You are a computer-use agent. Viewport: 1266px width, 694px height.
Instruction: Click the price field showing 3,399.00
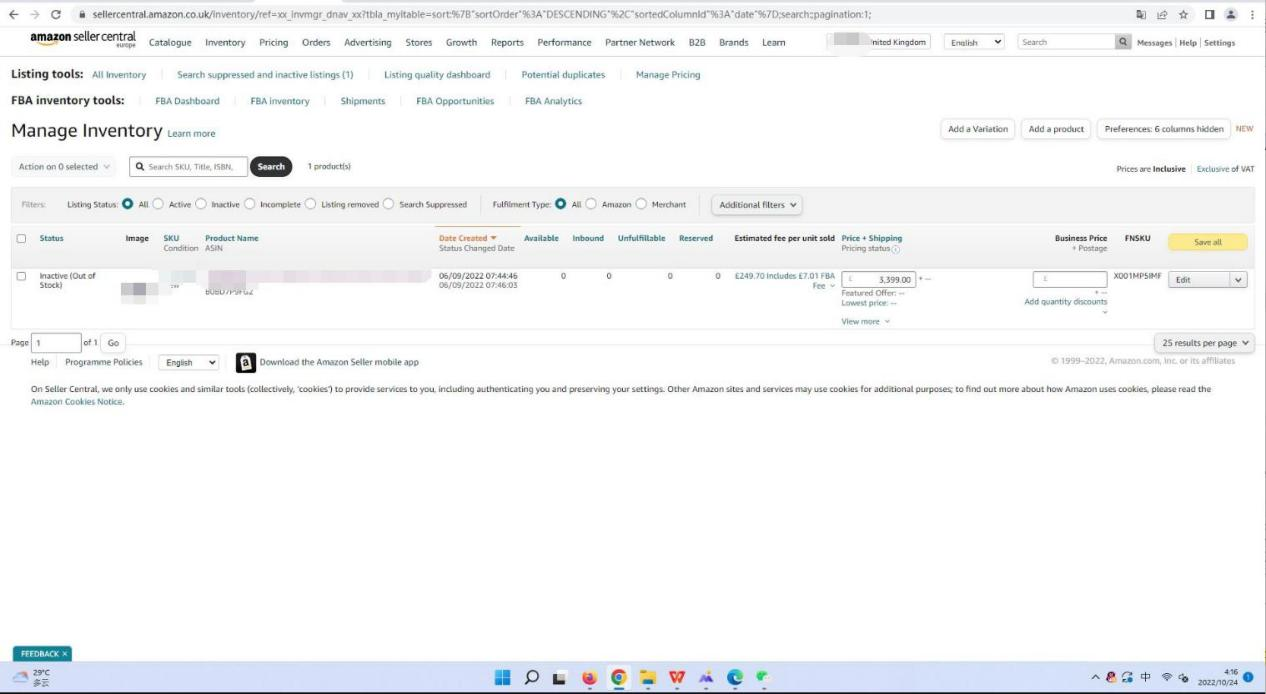(879, 280)
